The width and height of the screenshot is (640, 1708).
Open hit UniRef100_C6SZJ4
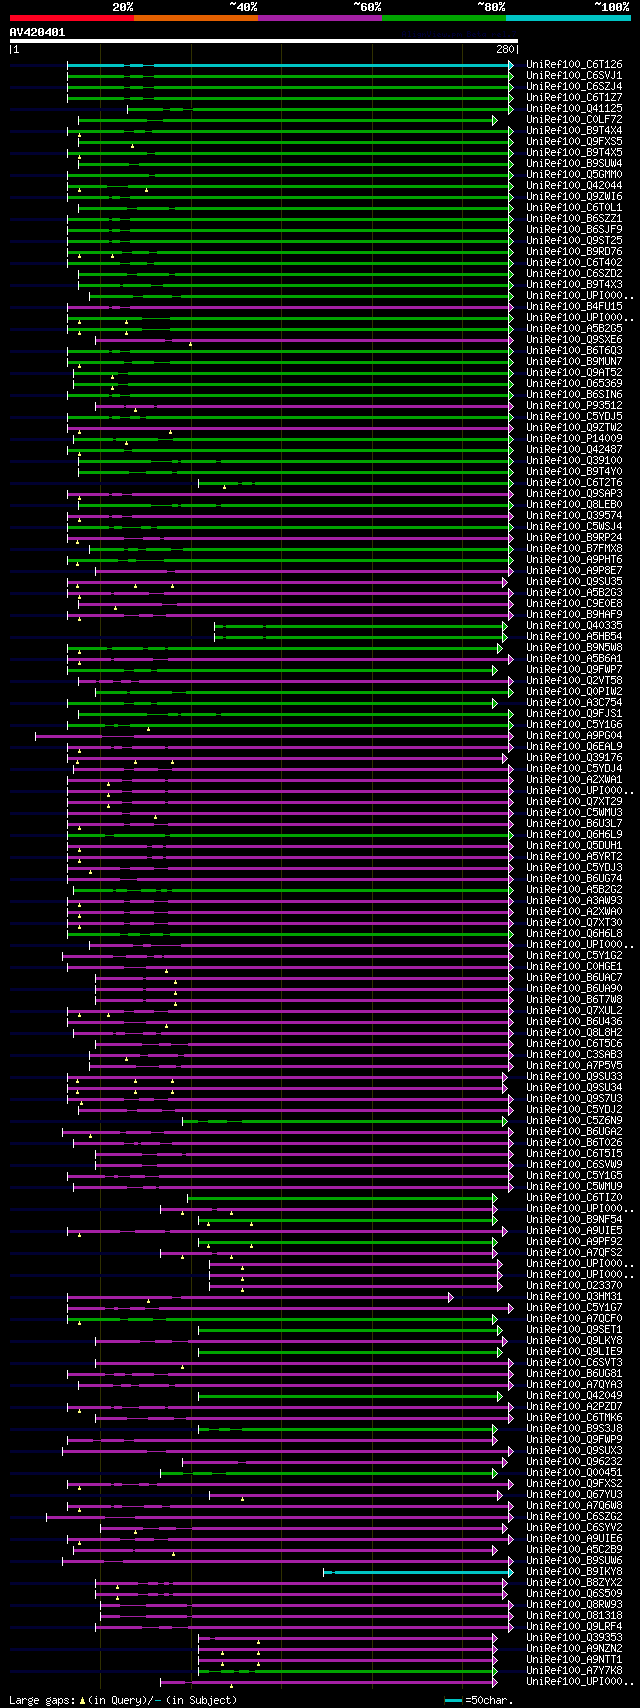(x=574, y=87)
